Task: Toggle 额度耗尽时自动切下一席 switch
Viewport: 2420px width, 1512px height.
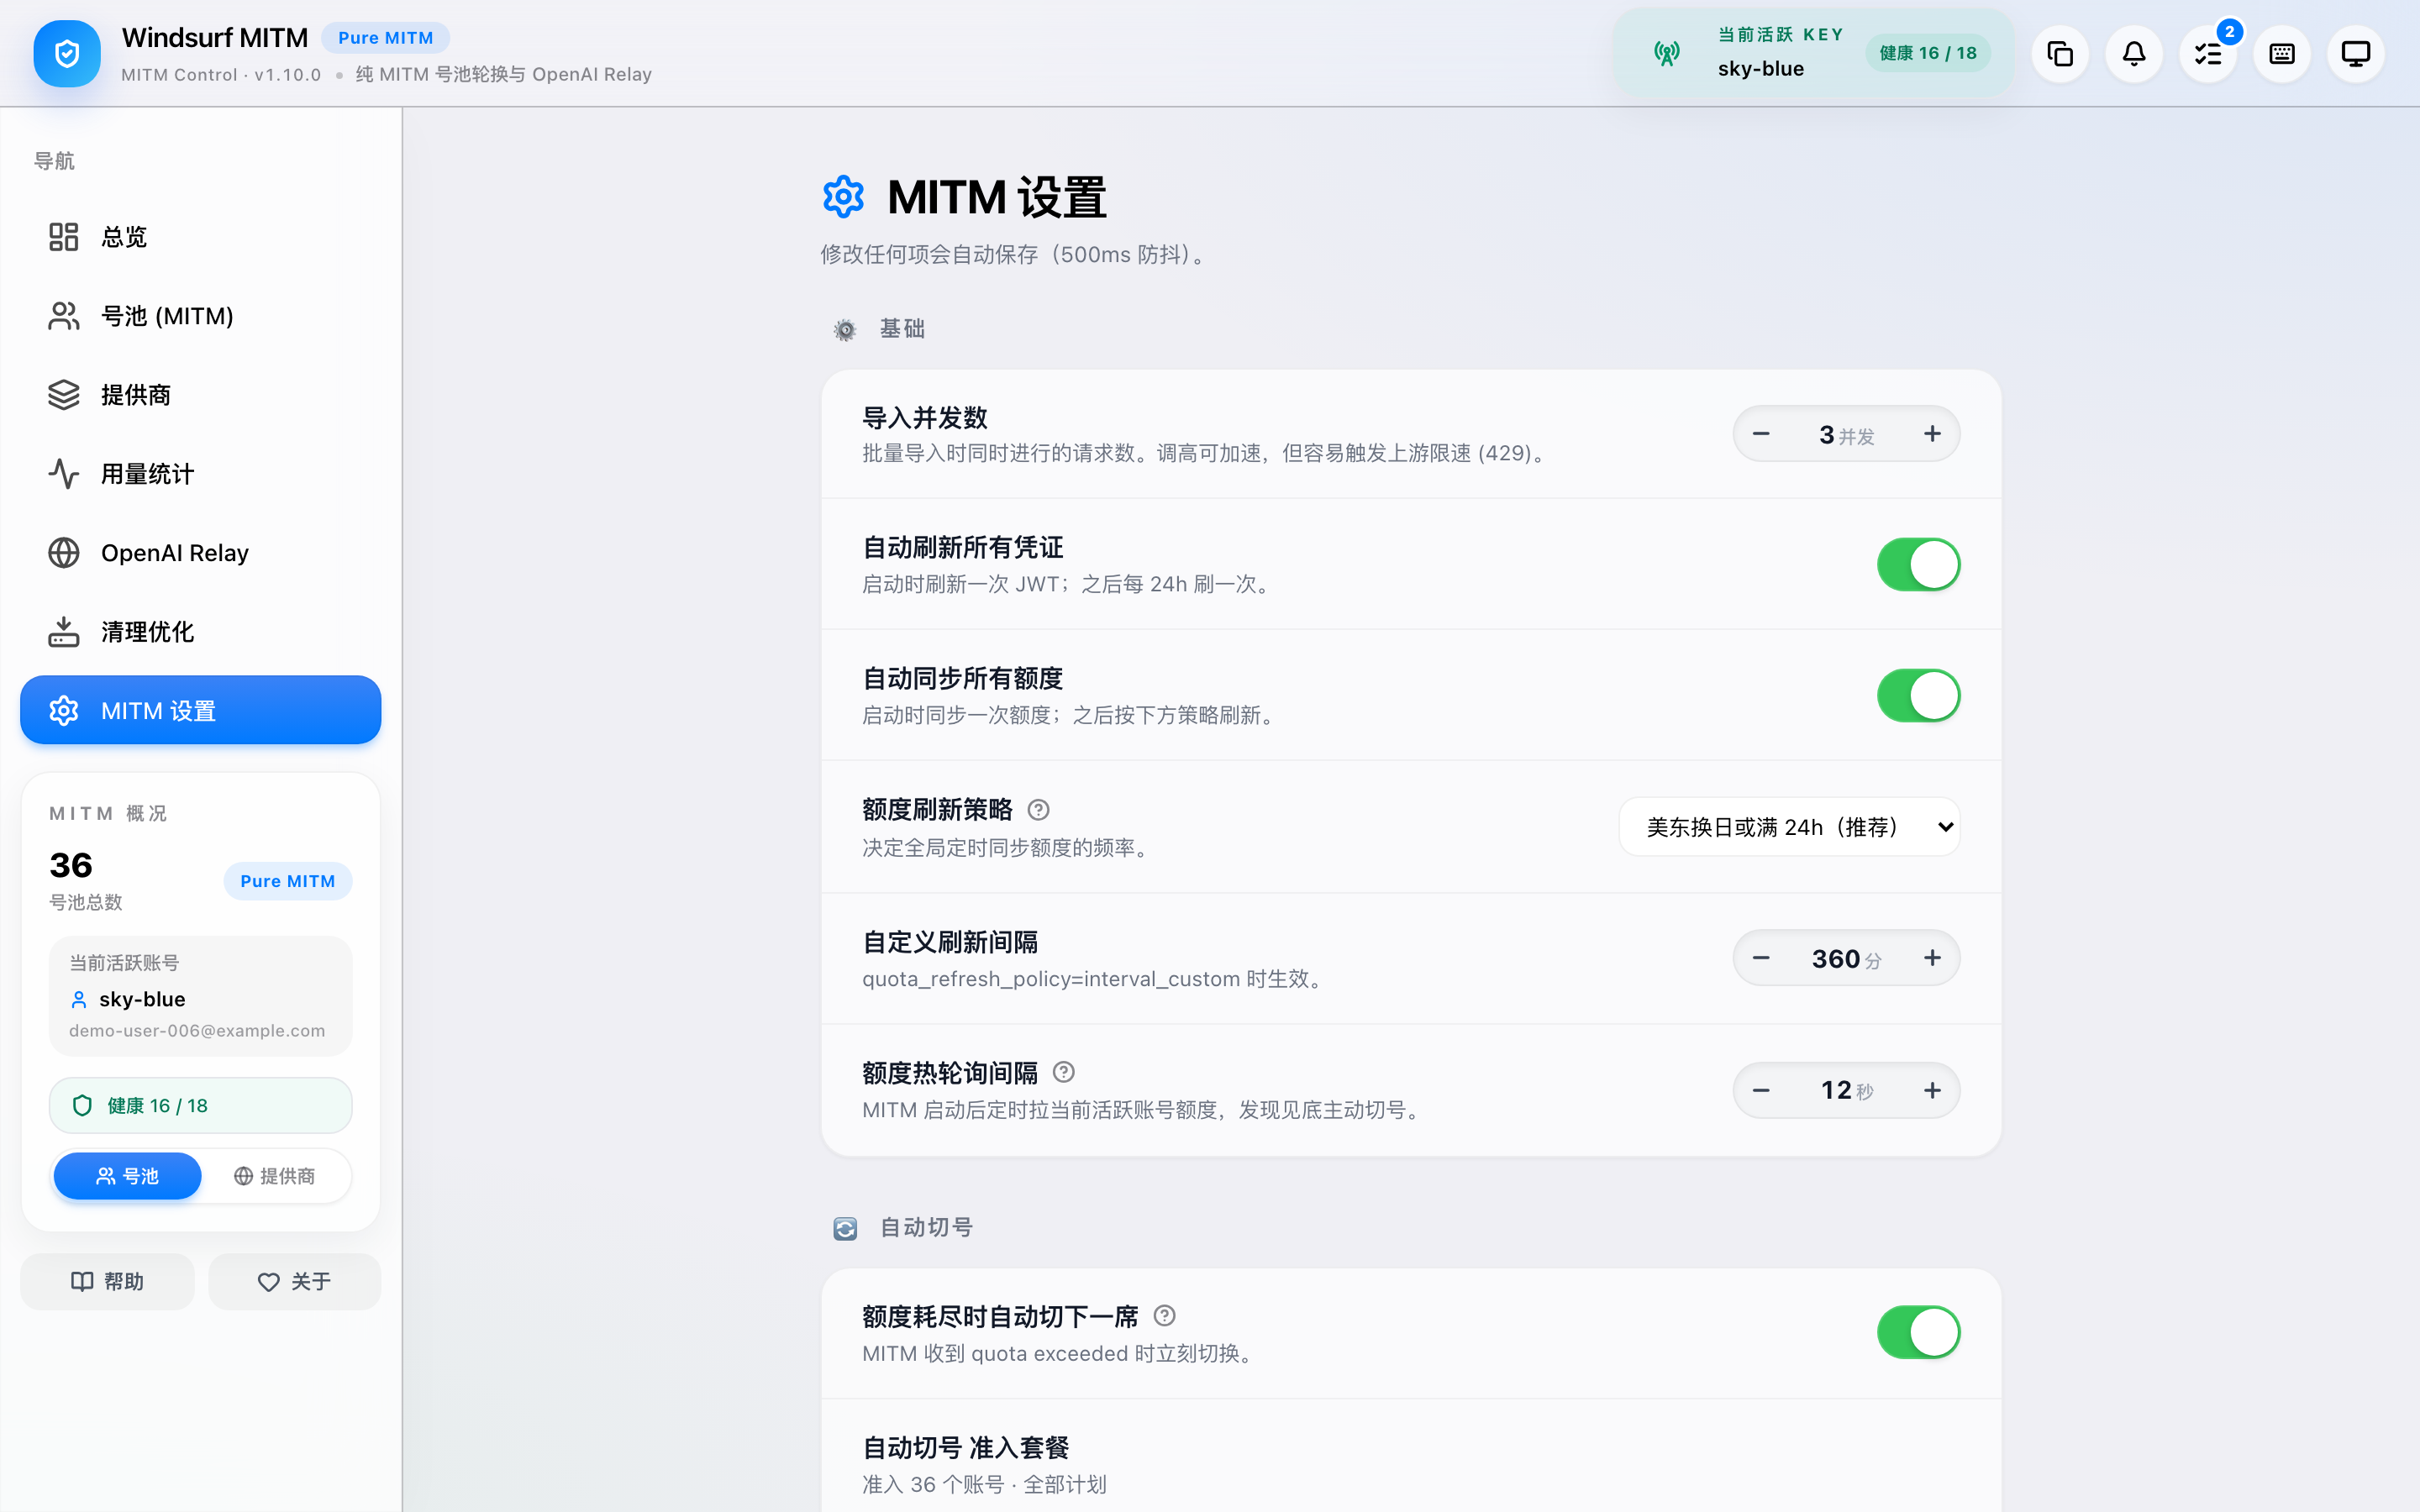Action: (1918, 1333)
